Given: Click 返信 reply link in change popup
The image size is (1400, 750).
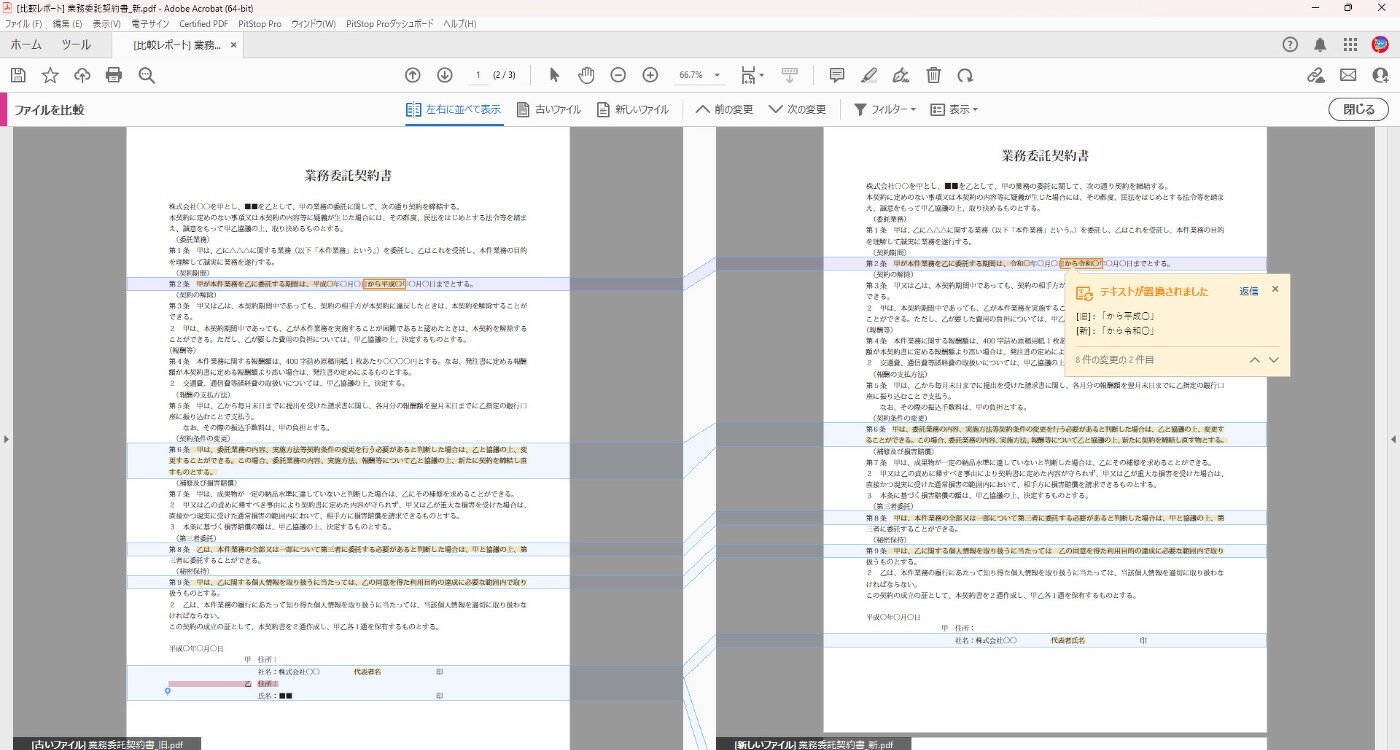Looking at the screenshot, I should tap(1249, 291).
